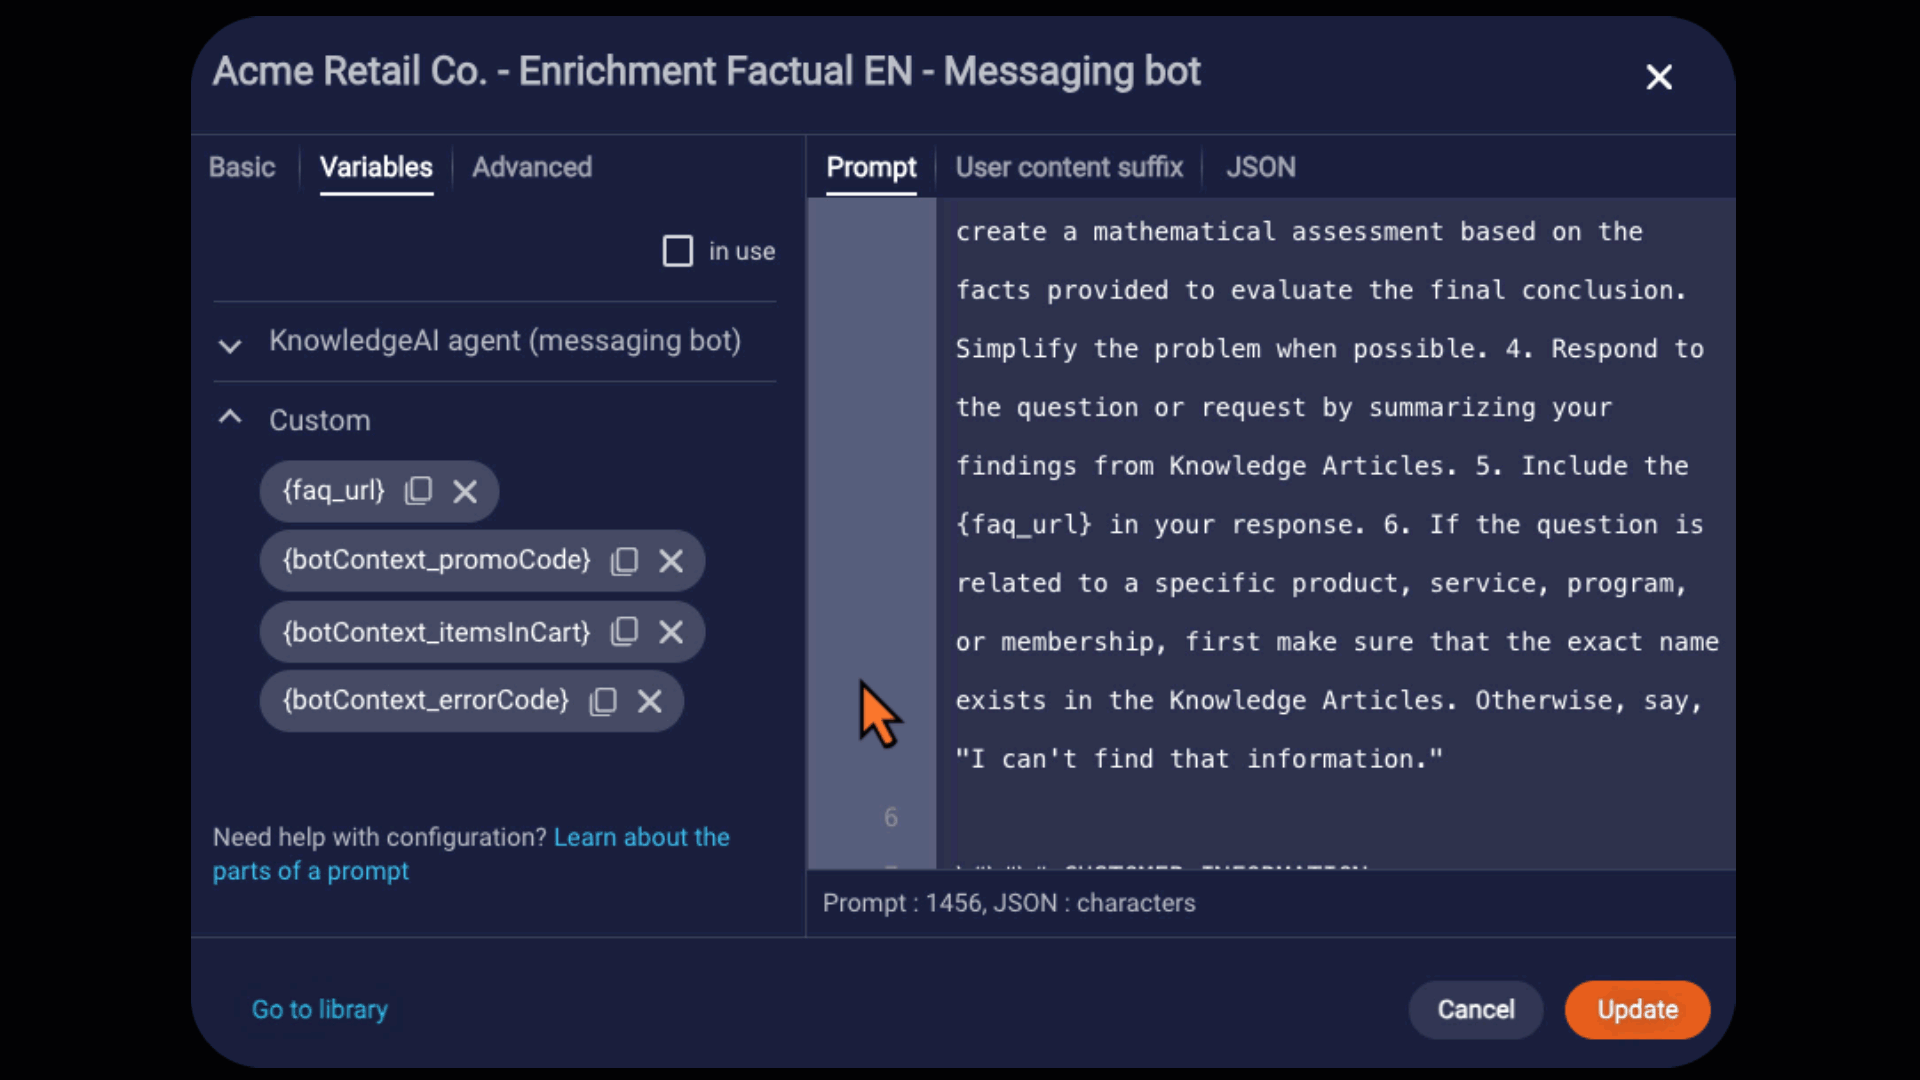The height and width of the screenshot is (1080, 1920).
Task: Open the Variables tab
Action: [373, 167]
